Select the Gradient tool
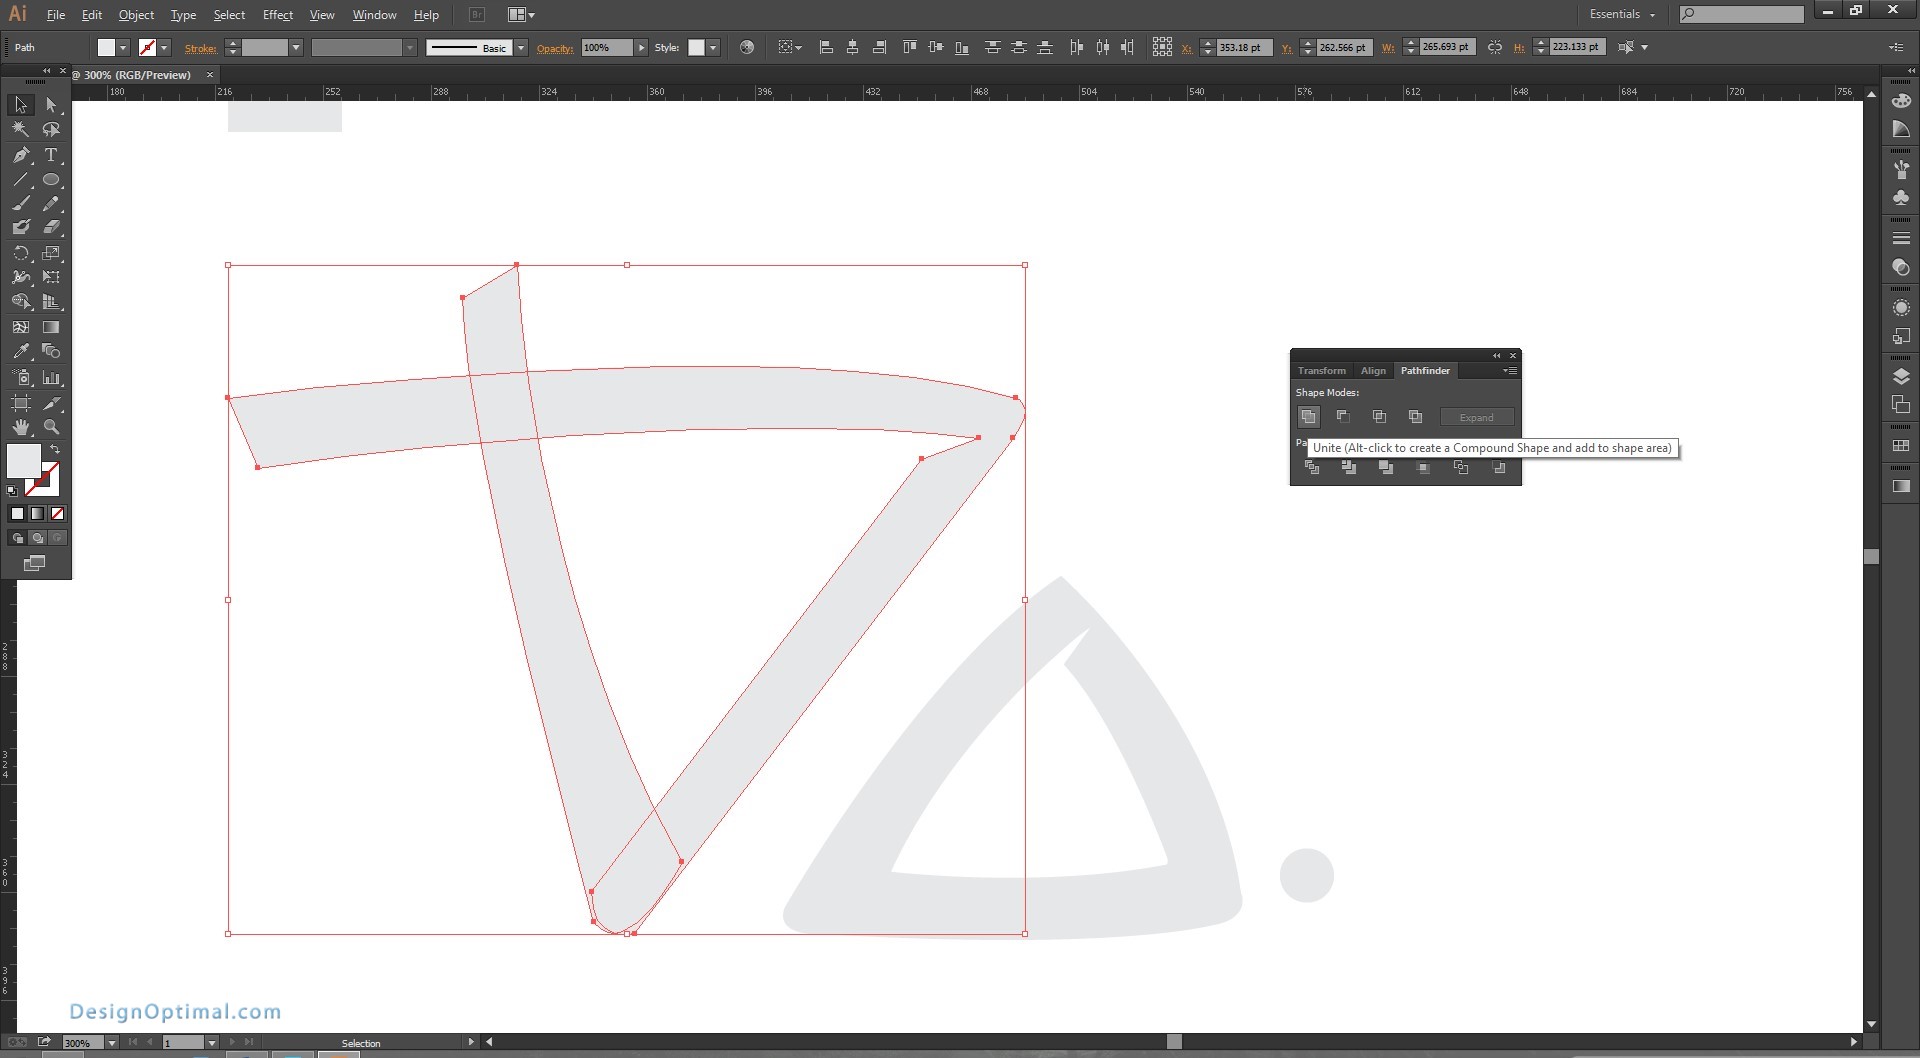This screenshot has height=1058, width=1920. coord(51,327)
